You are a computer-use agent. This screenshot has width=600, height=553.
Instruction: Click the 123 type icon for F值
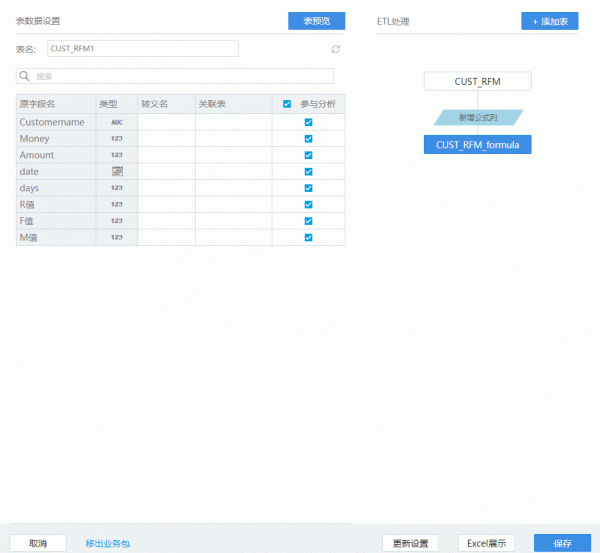click(117, 221)
